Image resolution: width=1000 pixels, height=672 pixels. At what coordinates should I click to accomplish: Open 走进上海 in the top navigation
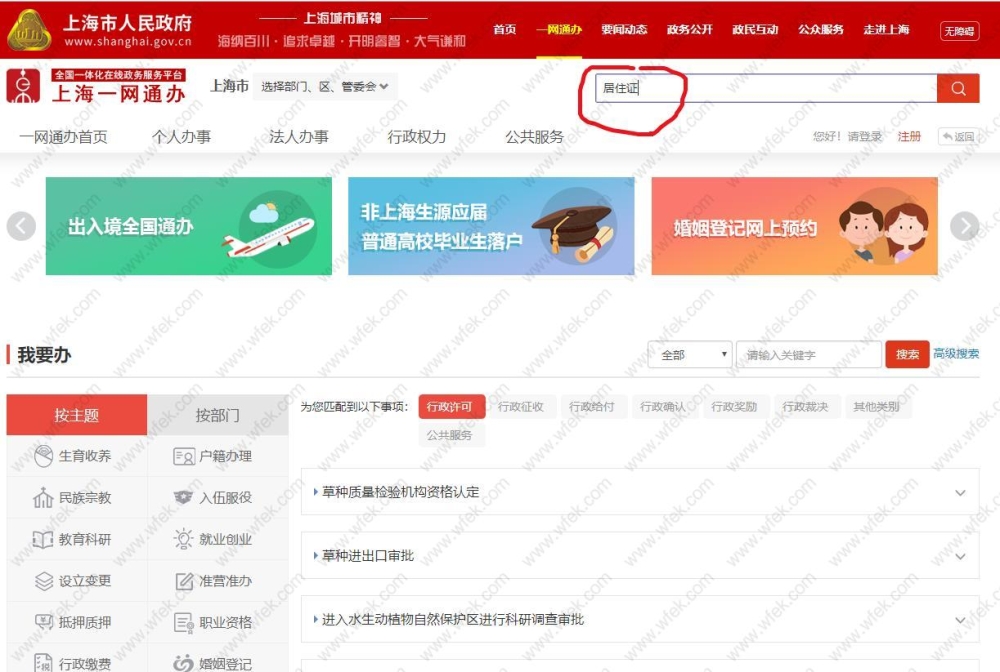886,29
